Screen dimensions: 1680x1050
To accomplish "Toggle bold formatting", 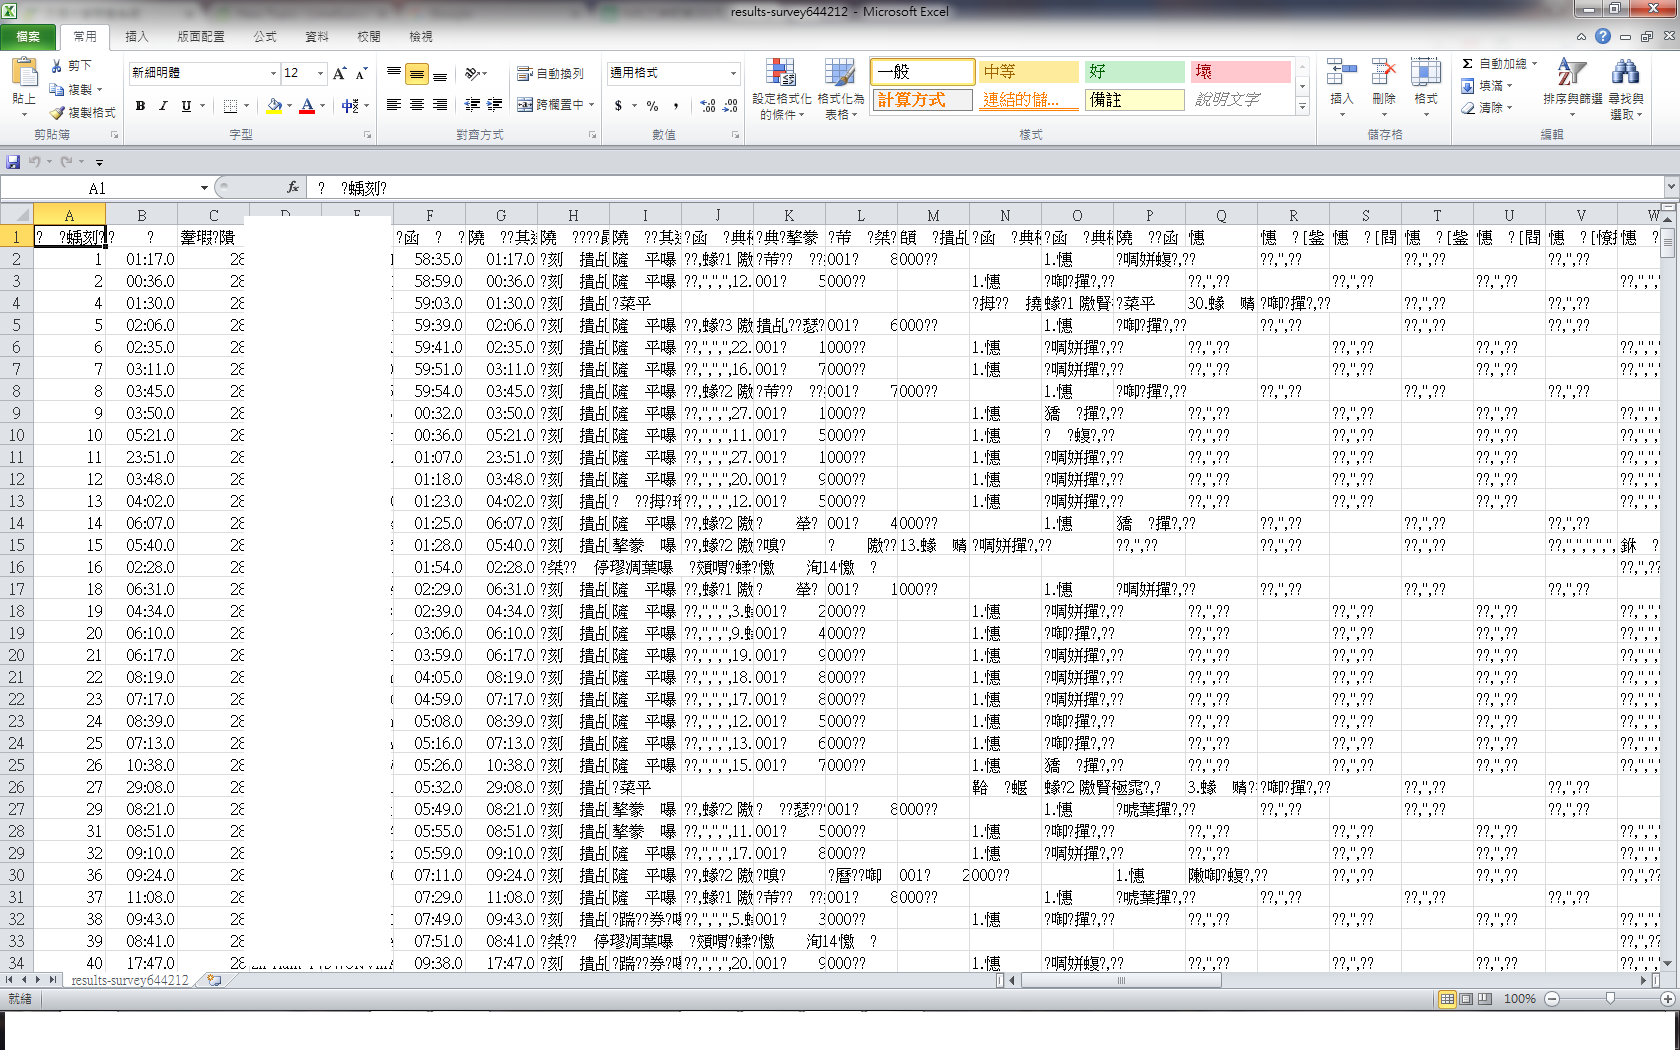I will (x=140, y=106).
